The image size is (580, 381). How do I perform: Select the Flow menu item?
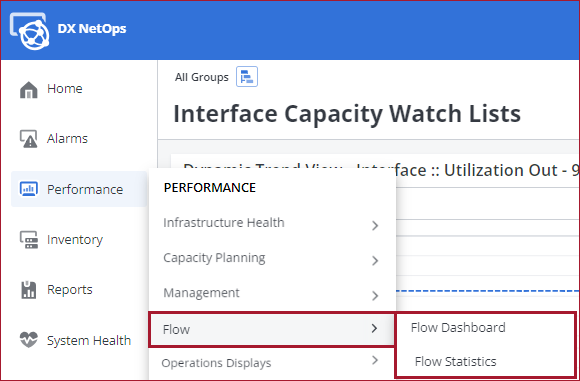[x=272, y=329]
